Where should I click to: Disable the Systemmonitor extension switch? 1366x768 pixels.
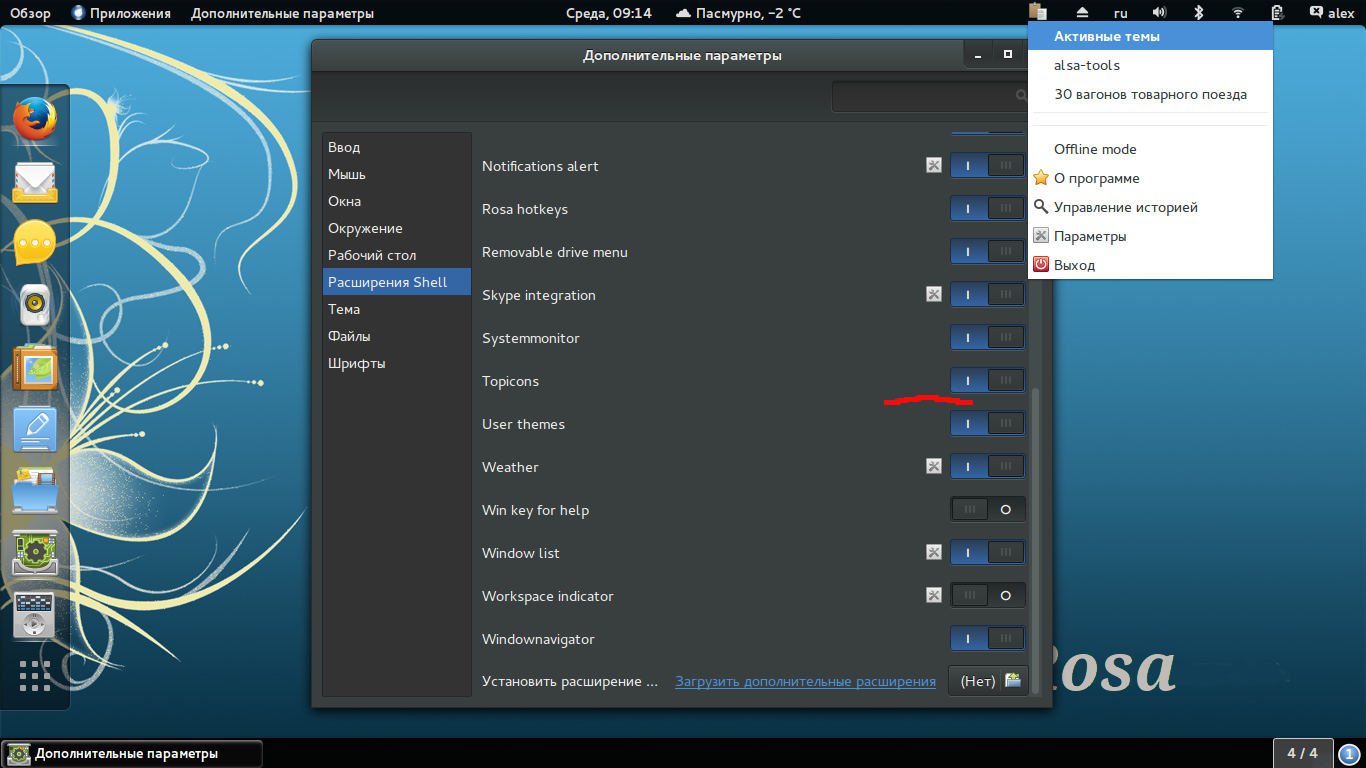click(x=987, y=338)
